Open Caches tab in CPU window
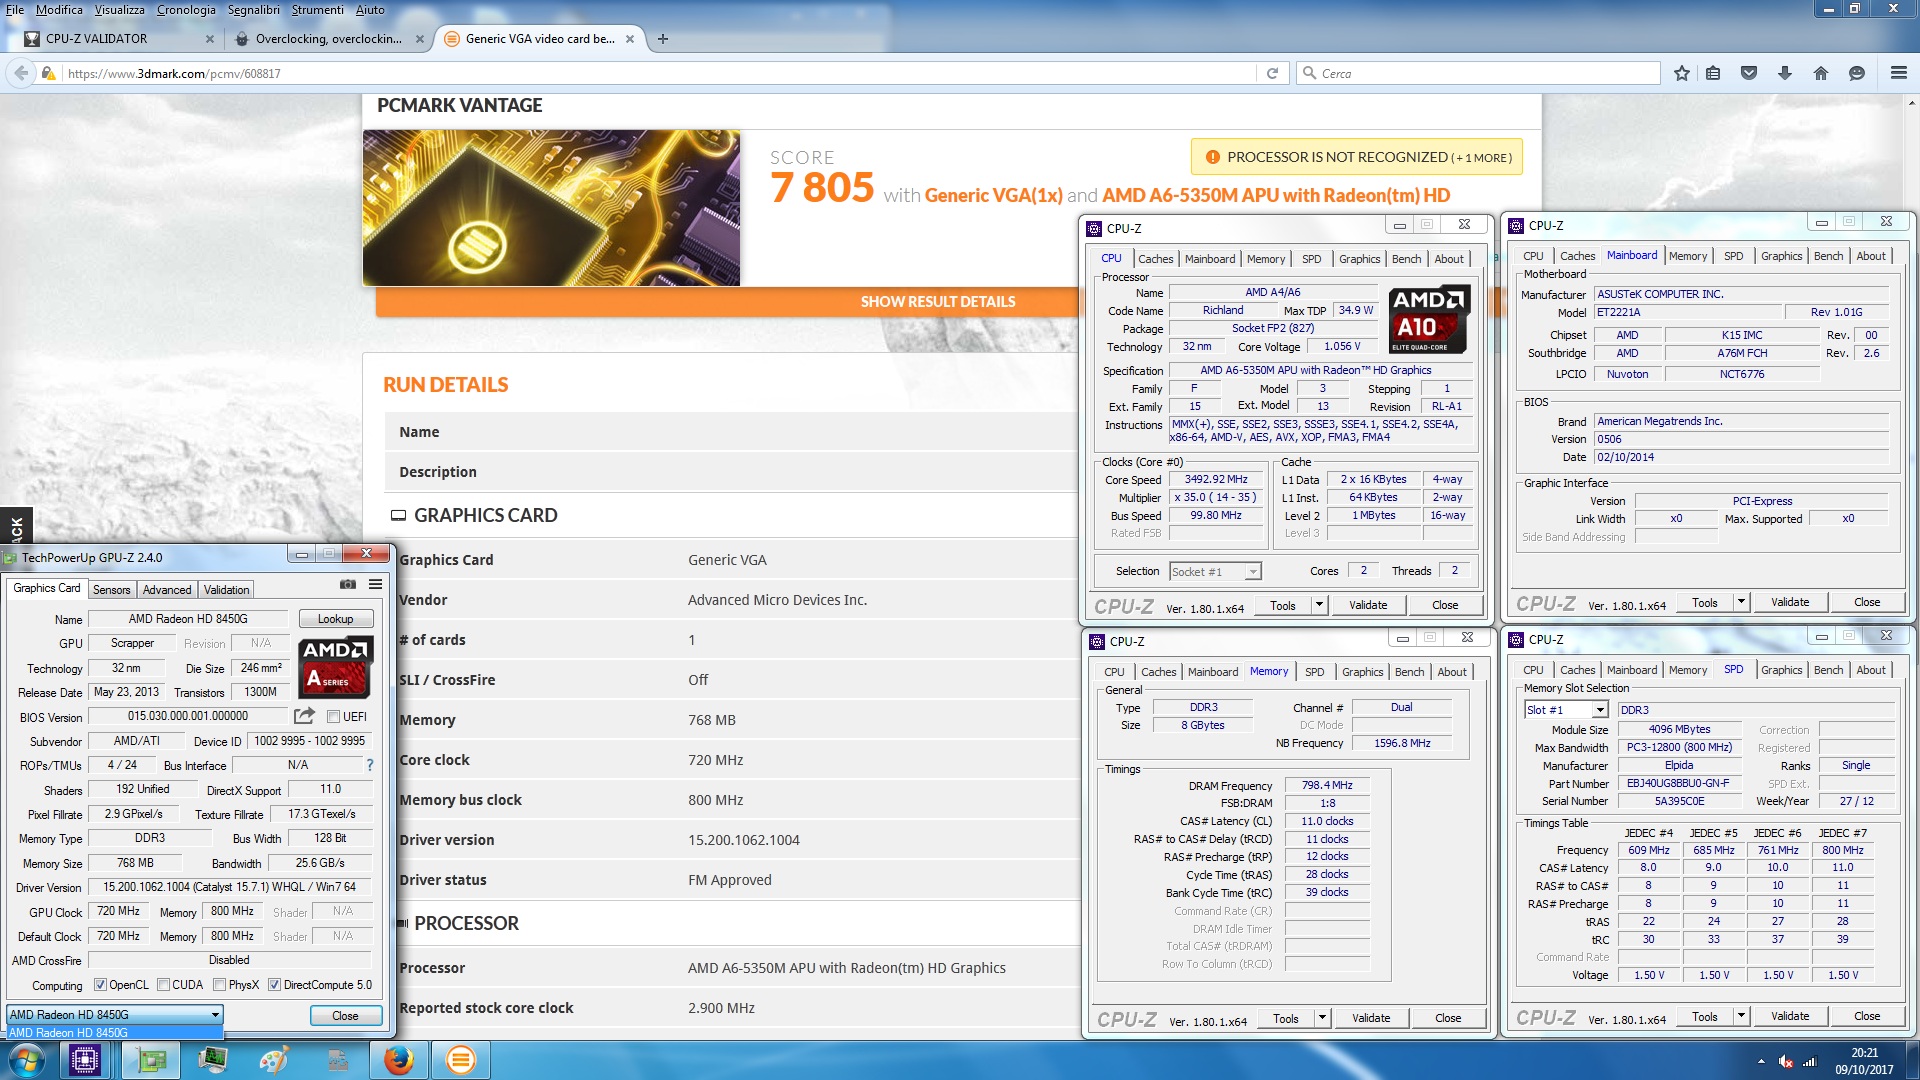 pos(1155,259)
